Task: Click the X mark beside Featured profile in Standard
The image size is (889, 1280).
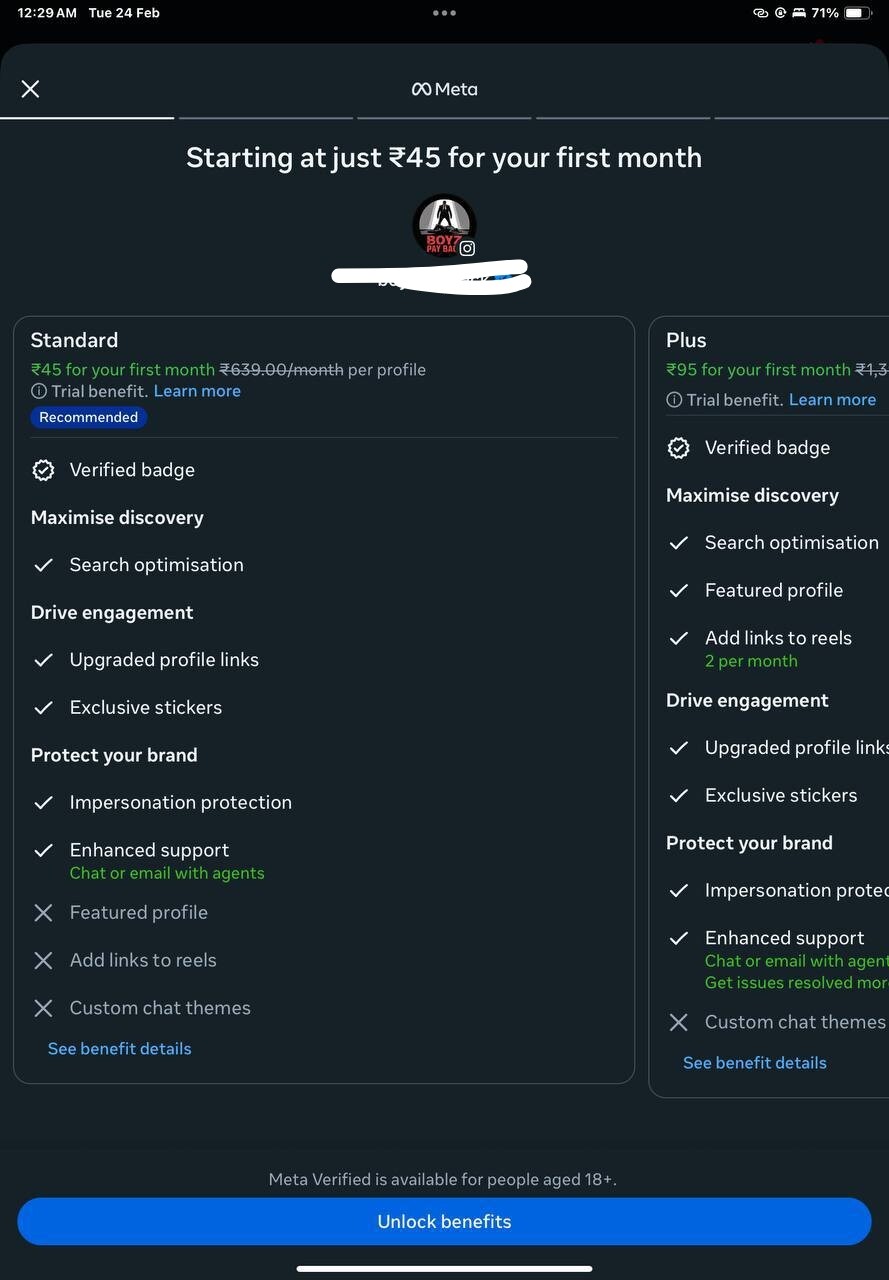Action: (x=43, y=913)
